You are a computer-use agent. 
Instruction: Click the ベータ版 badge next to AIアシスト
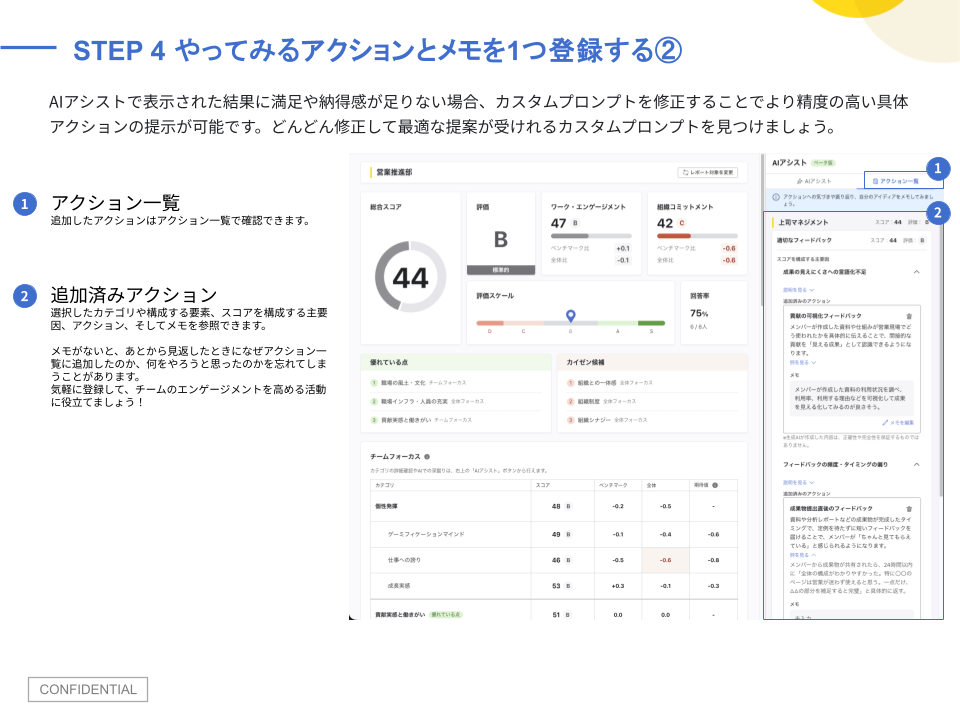pos(823,163)
